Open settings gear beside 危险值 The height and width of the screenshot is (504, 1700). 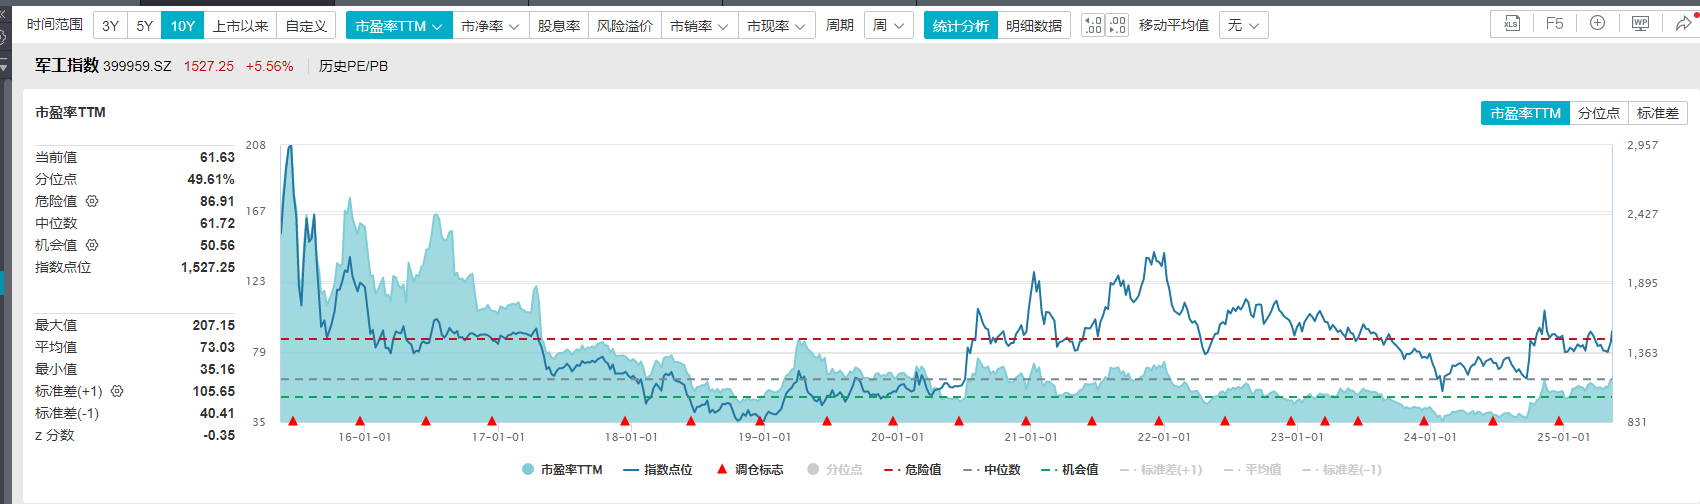[92, 201]
